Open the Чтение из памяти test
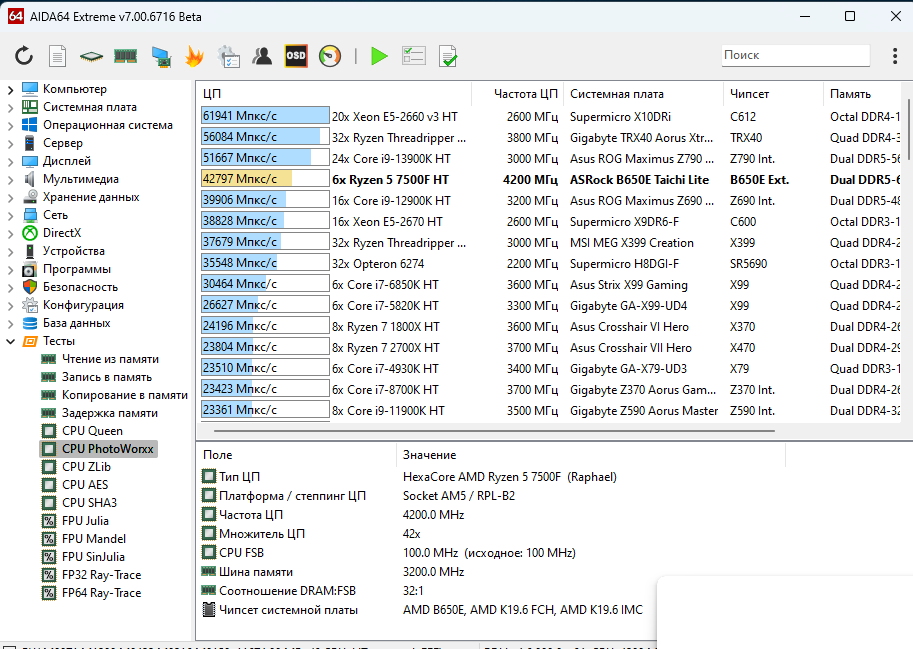This screenshot has width=913, height=649. 110,359
